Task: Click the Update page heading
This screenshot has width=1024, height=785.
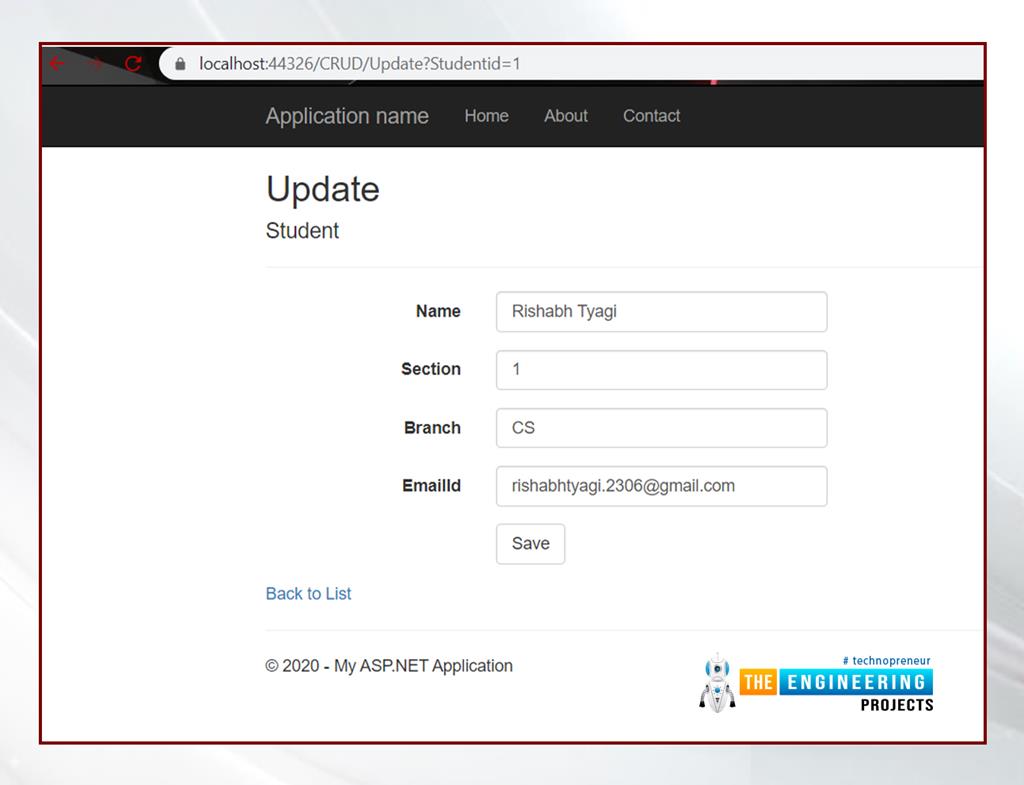Action: click(322, 189)
